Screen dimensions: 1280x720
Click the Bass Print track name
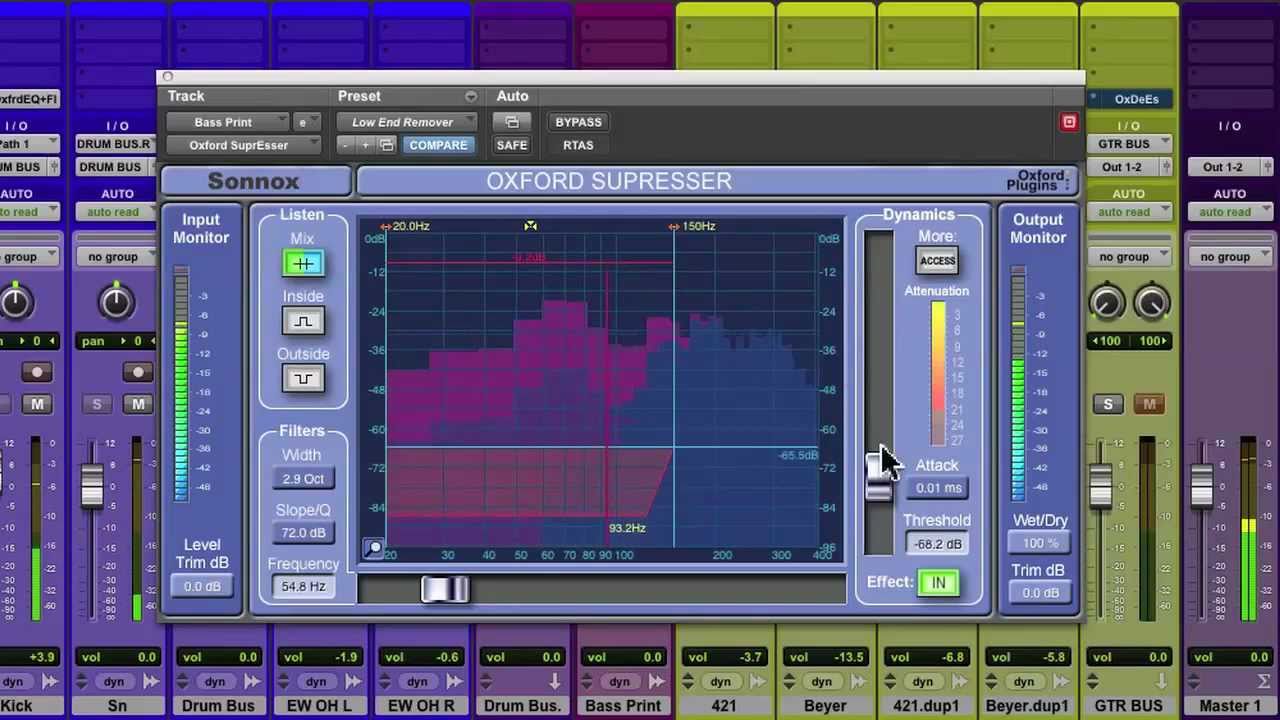(x=622, y=706)
